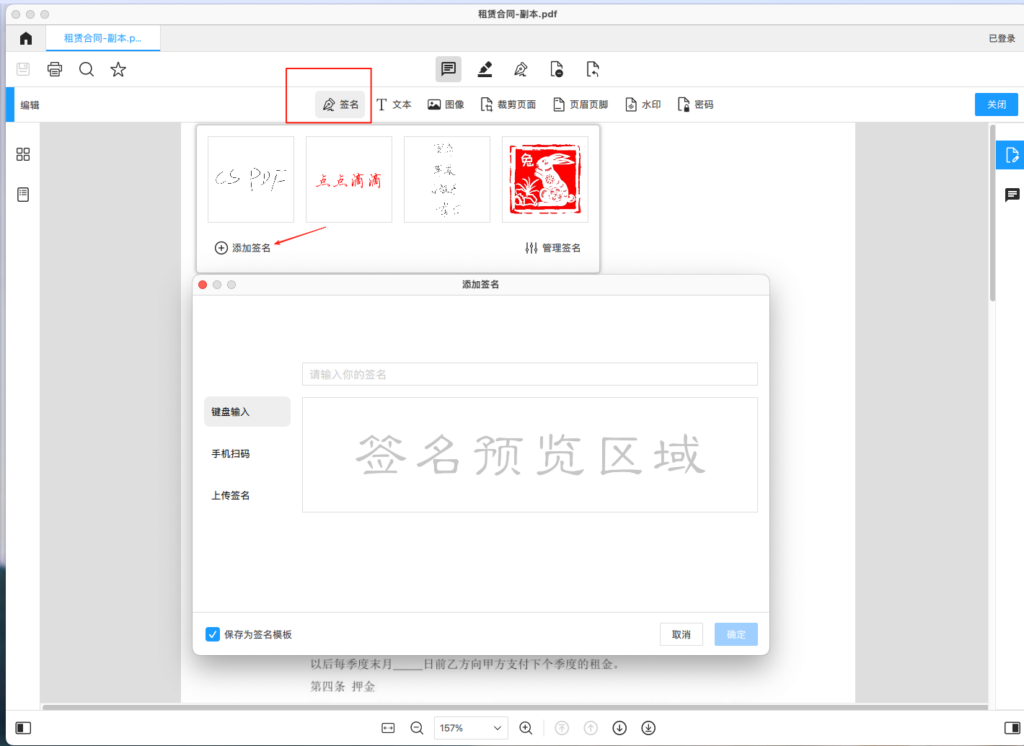The image size is (1024, 746).
Task: Jump to last page arrow icon
Action: coord(648,728)
